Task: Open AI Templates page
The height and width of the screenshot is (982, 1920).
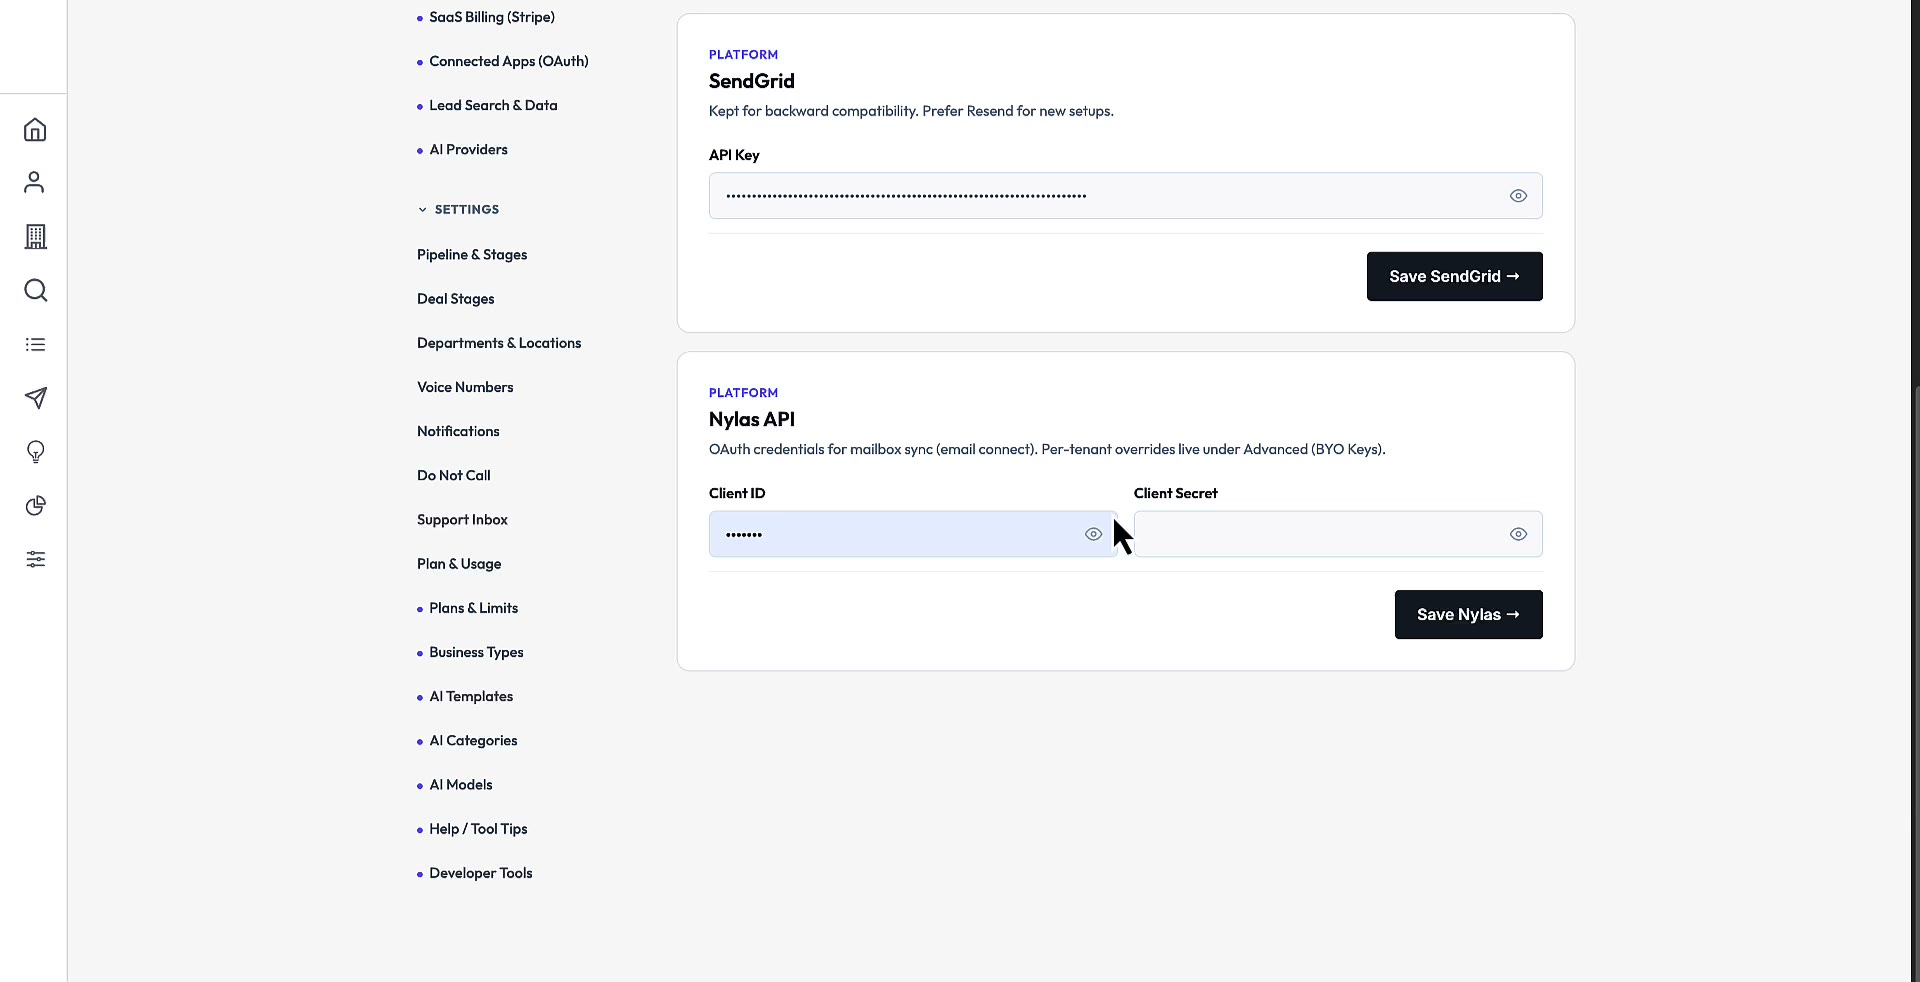Action: (x=471, y=696)
